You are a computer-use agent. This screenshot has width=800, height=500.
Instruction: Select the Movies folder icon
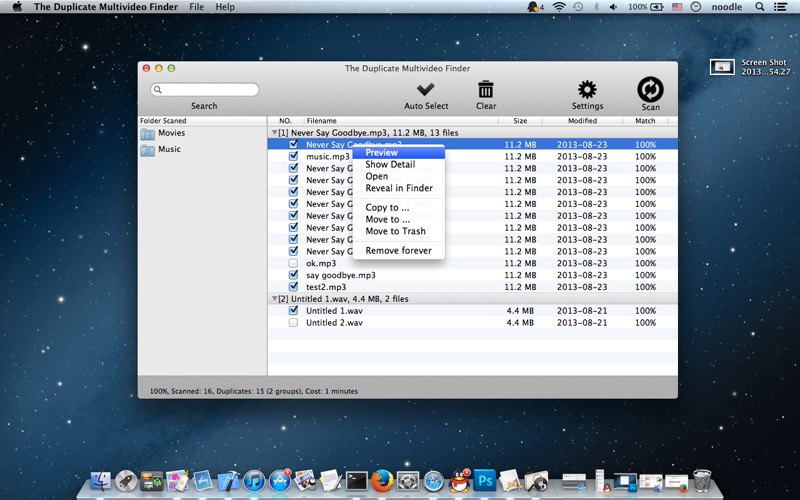(x=147, y=134)
